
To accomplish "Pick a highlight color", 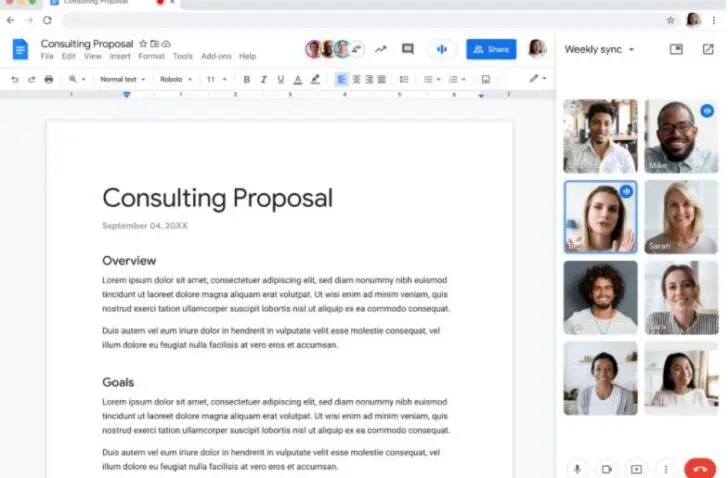I will [315, 79].
